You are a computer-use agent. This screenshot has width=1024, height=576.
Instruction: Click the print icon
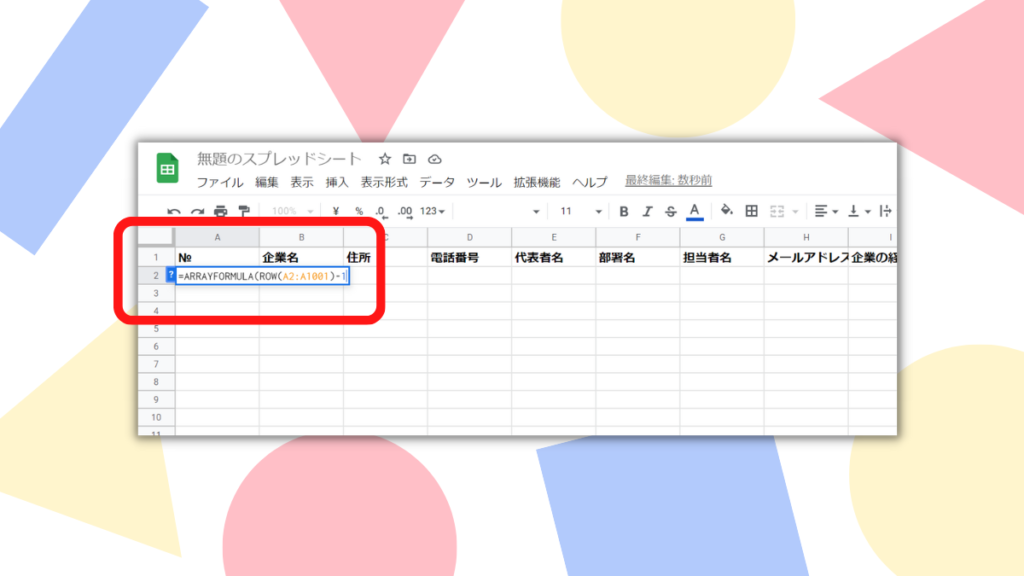pos(220,212)
